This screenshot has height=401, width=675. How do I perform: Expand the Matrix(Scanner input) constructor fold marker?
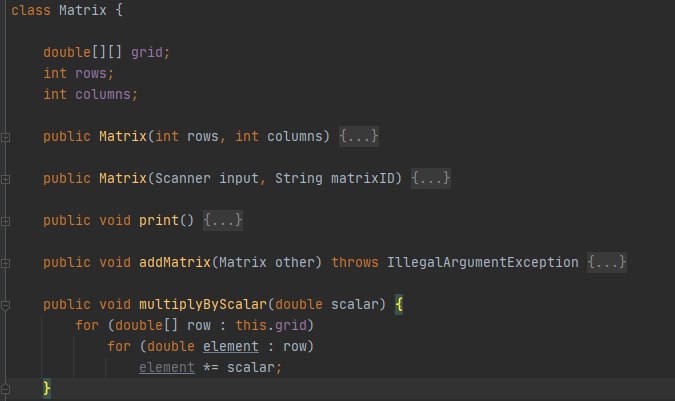[5, 179]
